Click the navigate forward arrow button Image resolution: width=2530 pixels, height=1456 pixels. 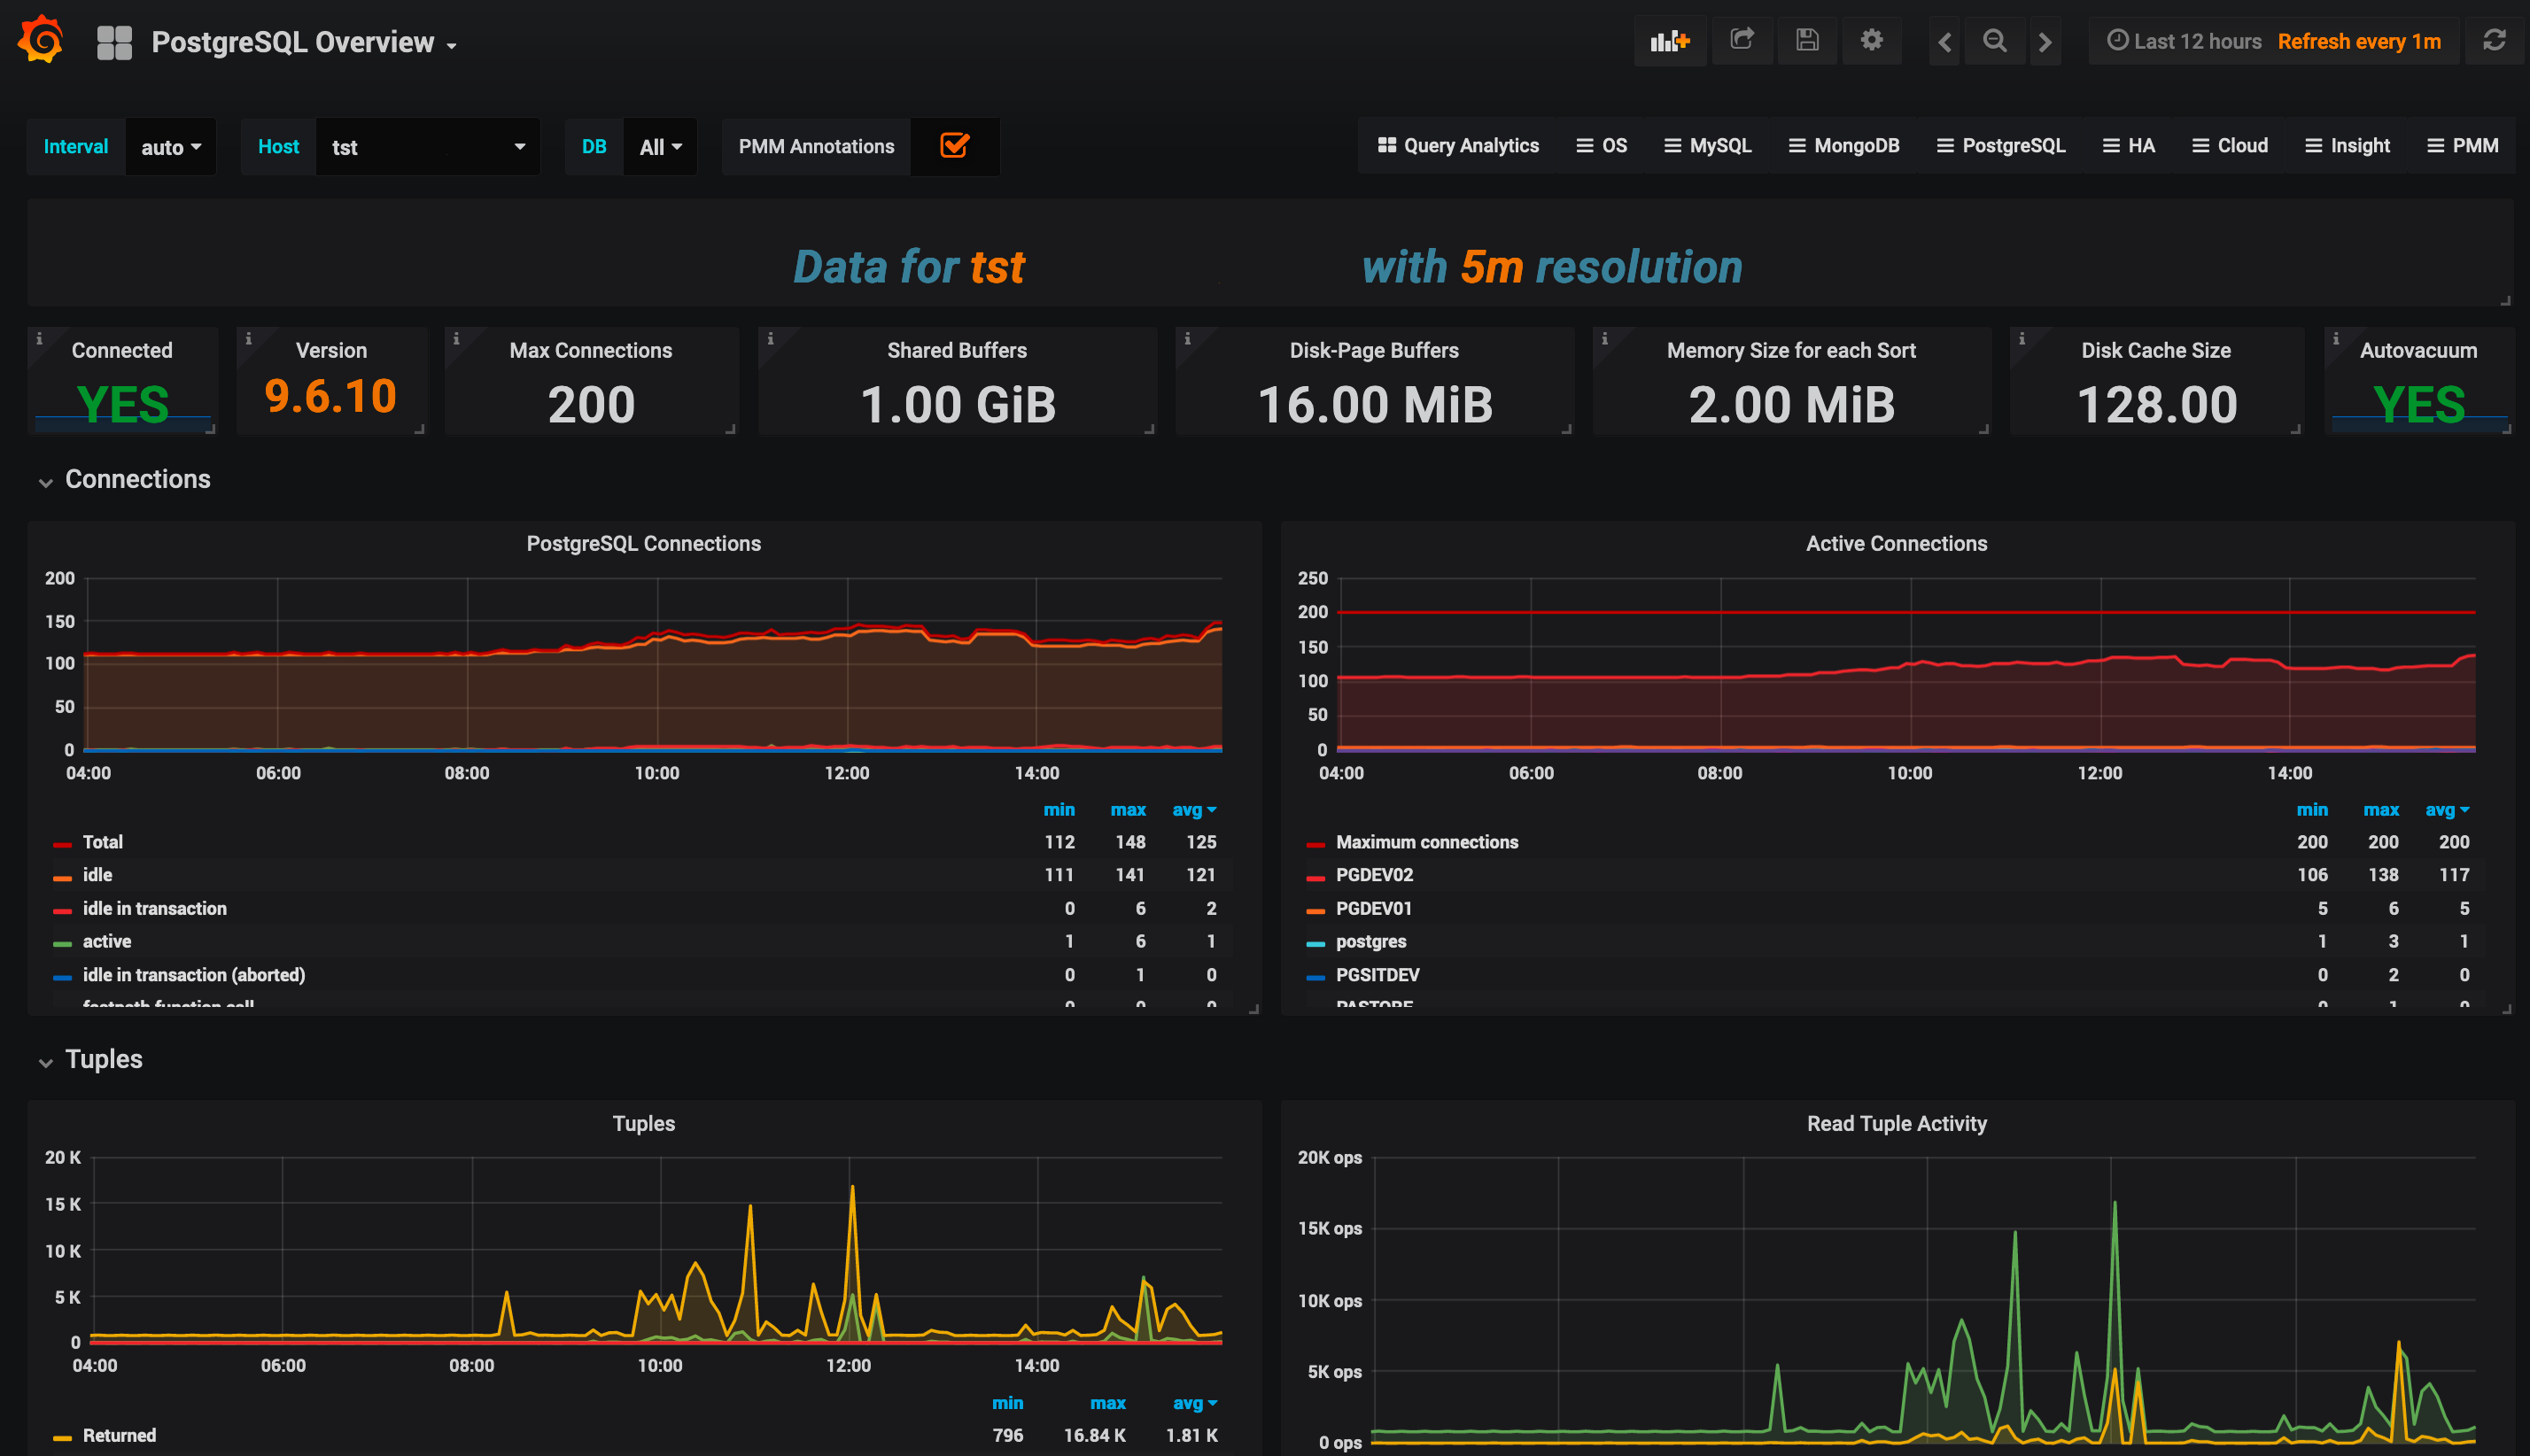point(2045,42)
